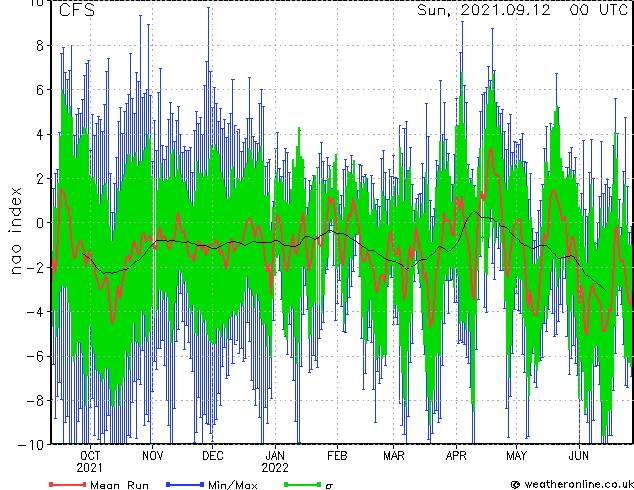634x490 pixels.
Task: Click the red Mean Run legend swatch
Action: pos(68,484)
